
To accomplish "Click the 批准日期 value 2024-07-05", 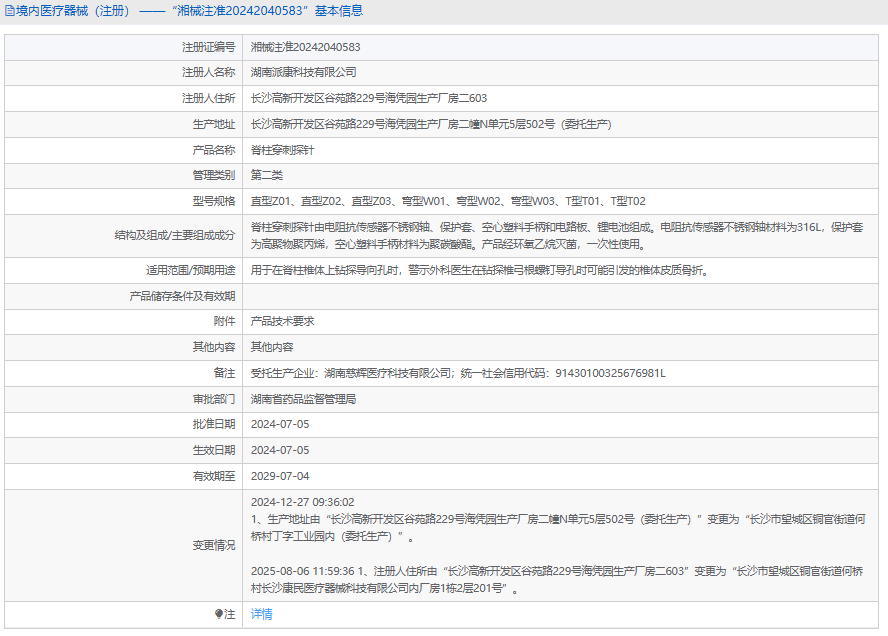I will (280, 424).
